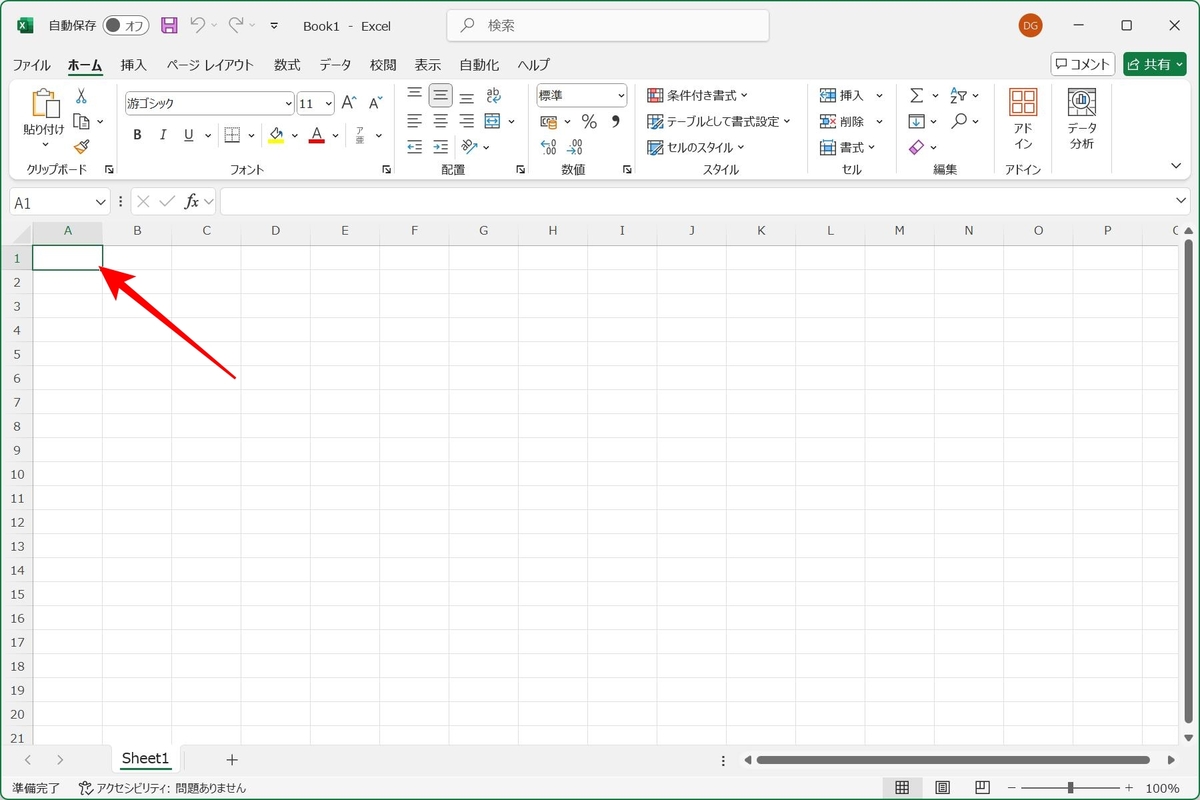This screenshot has width=1200, height=800.
Task: Toggle top vertical alignment
Action: (x=415, y=96)
